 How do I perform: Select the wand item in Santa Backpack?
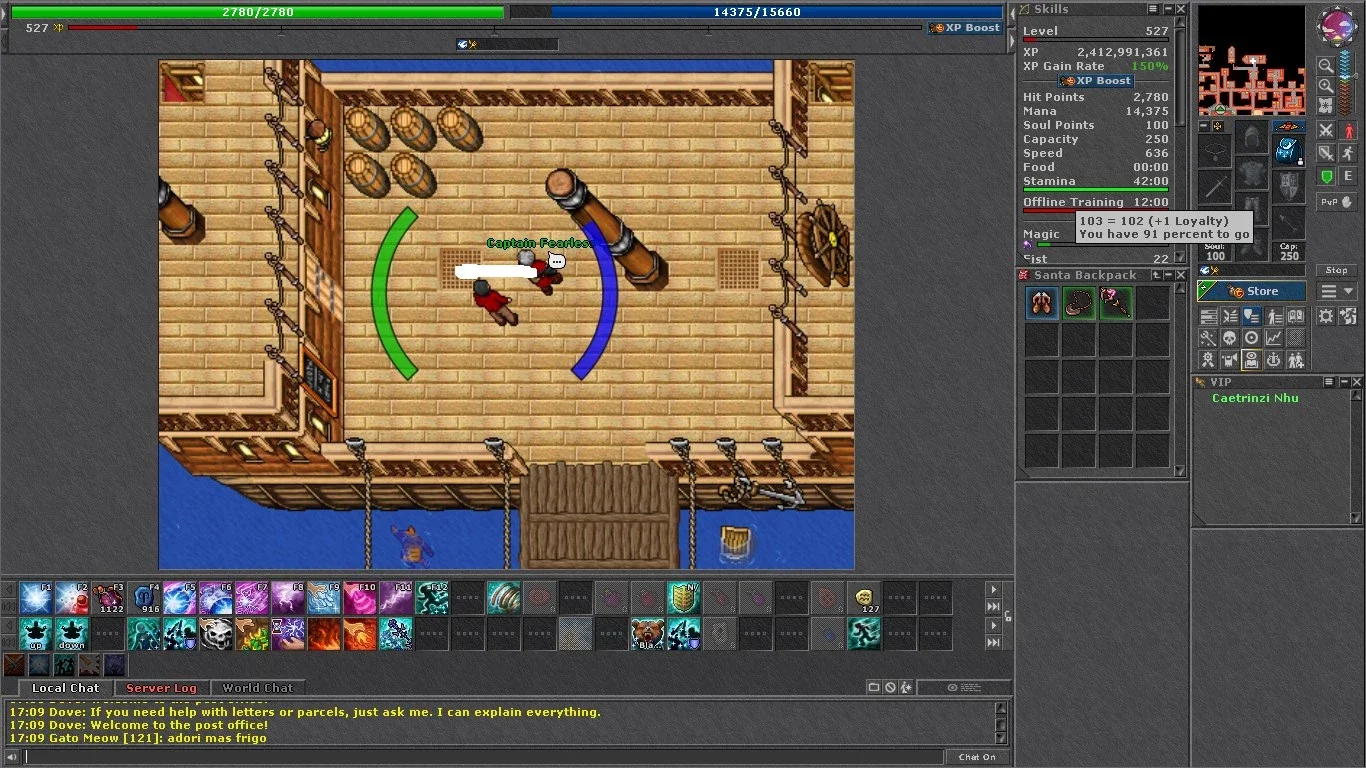point(1116,303)
